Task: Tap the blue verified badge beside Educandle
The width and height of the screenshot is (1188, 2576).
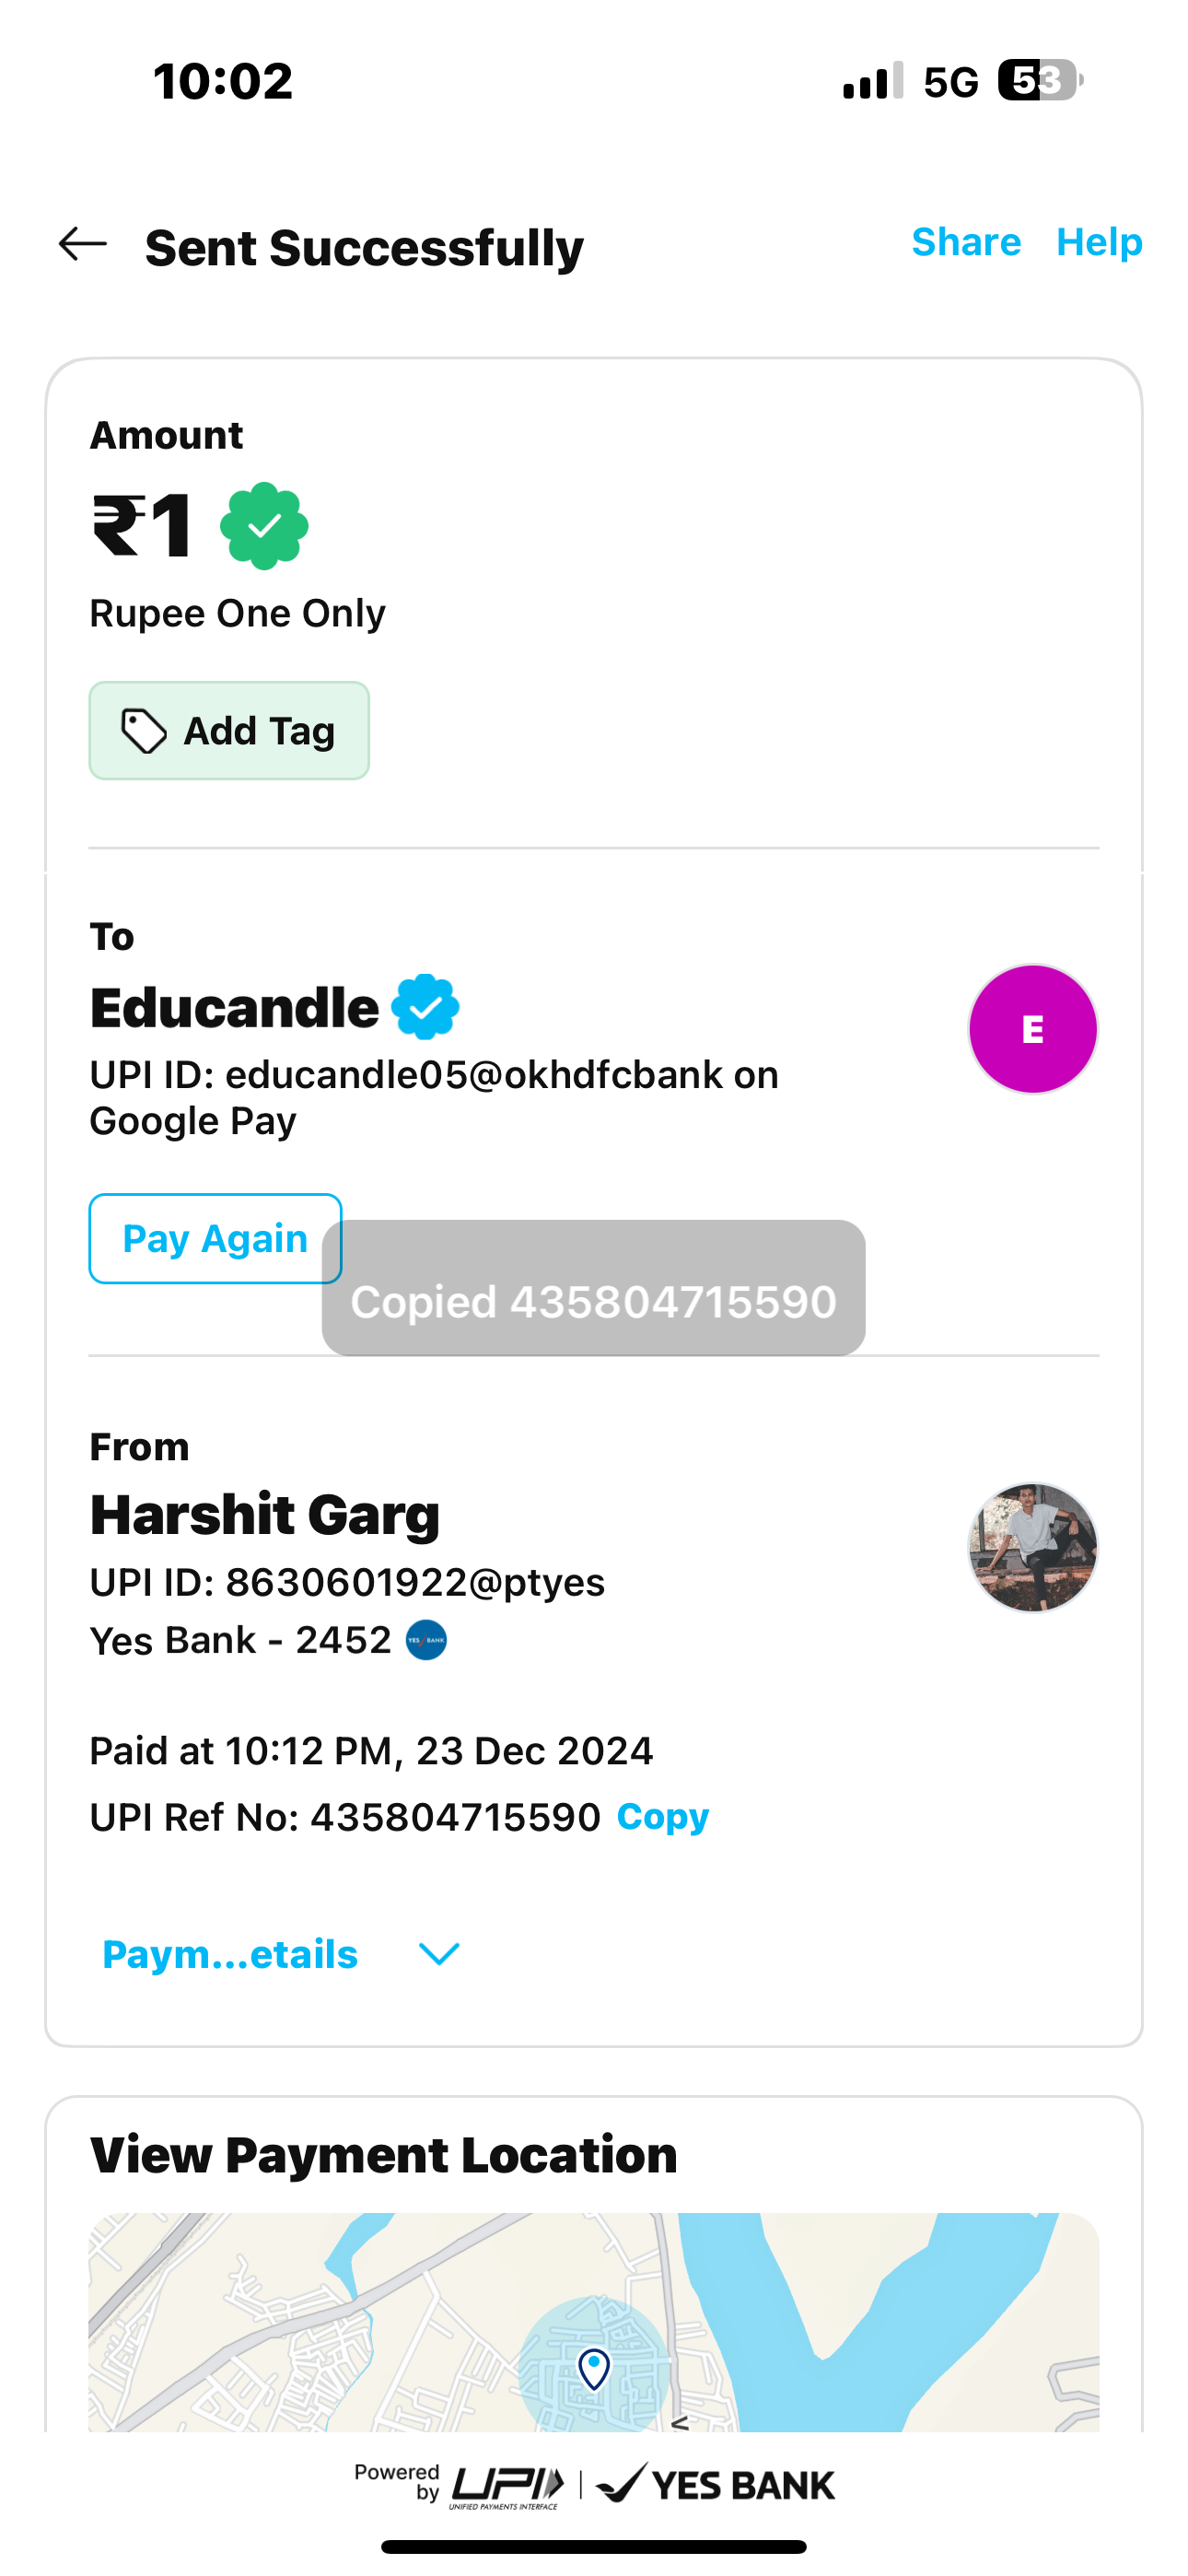Action: tap(425, 1007)
